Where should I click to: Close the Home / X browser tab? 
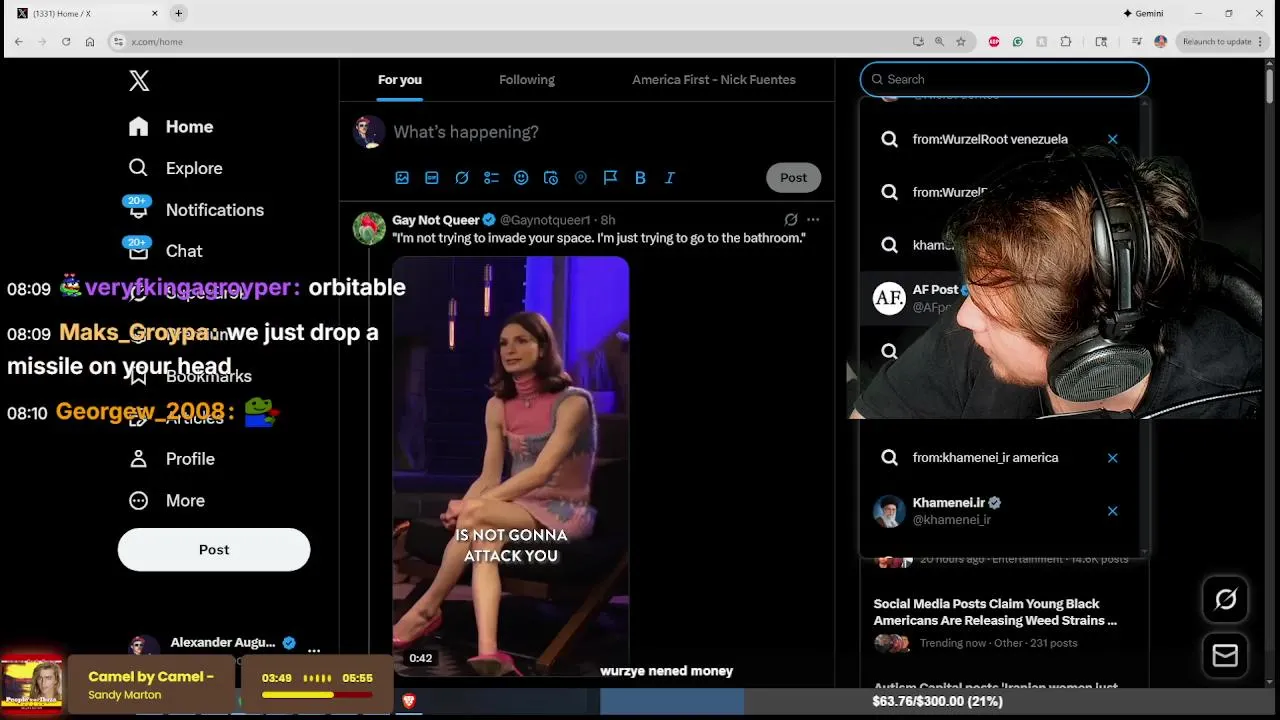tap(155, 14)
